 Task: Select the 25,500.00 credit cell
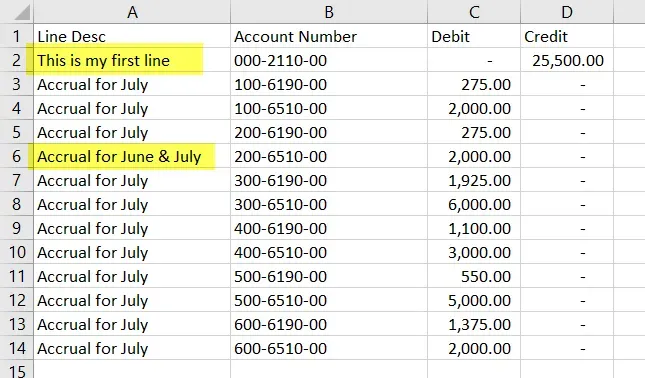(x=567, y=60)
